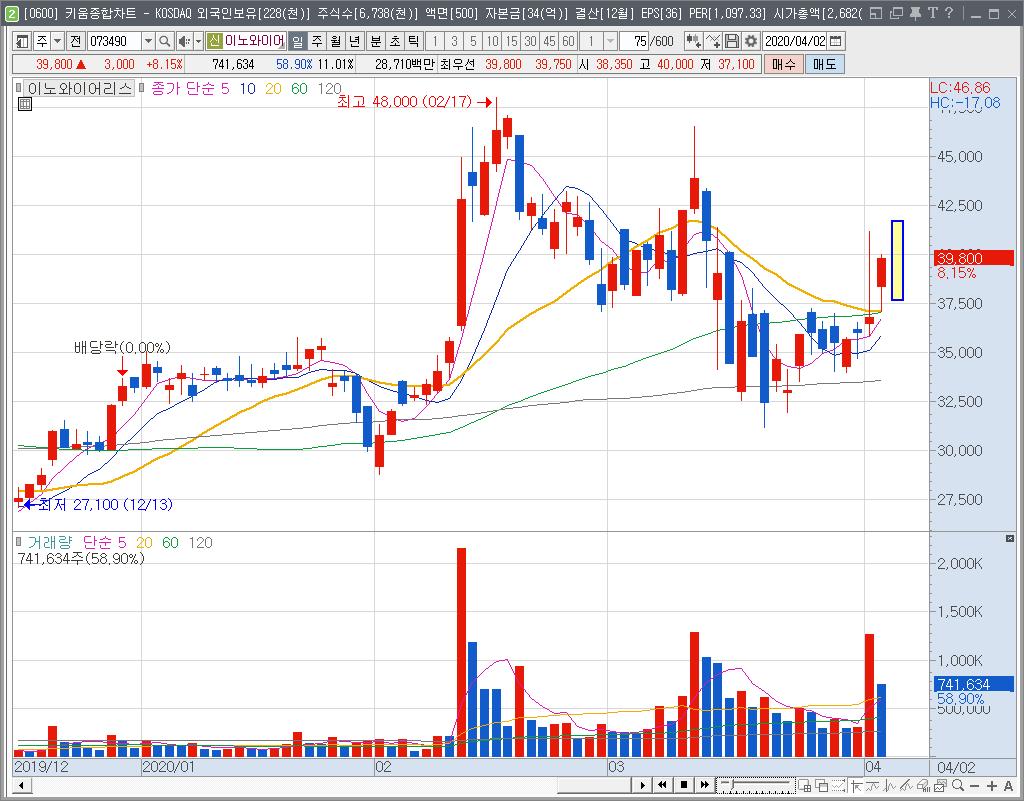
Task: Toggle the left side panel icon
Action: (x=22, y=41)
